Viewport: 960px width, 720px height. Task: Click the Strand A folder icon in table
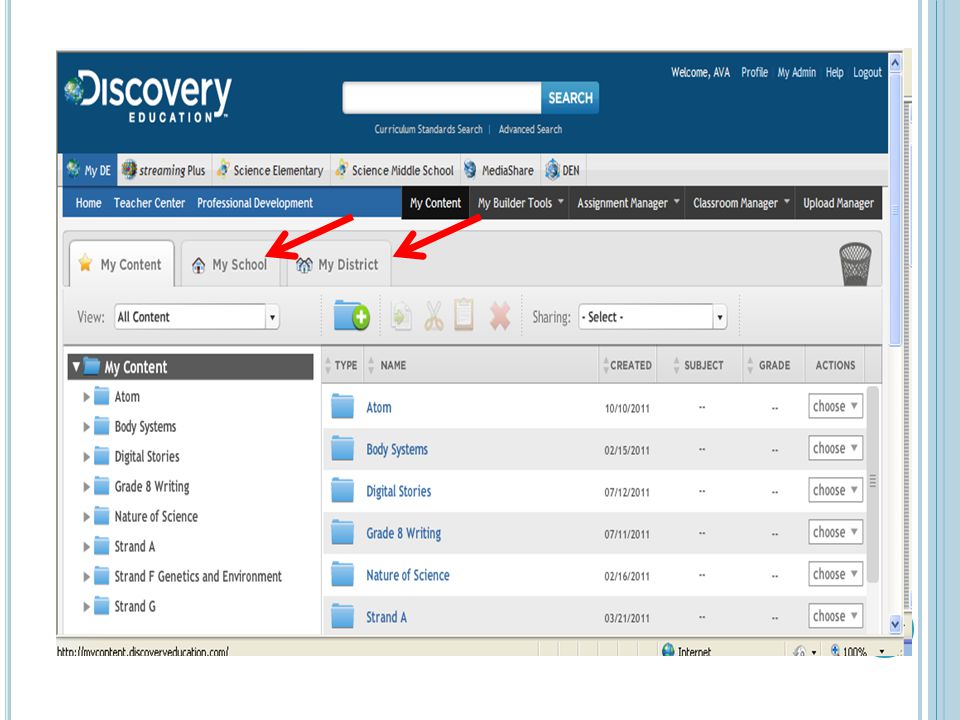[x=342, y=617]
